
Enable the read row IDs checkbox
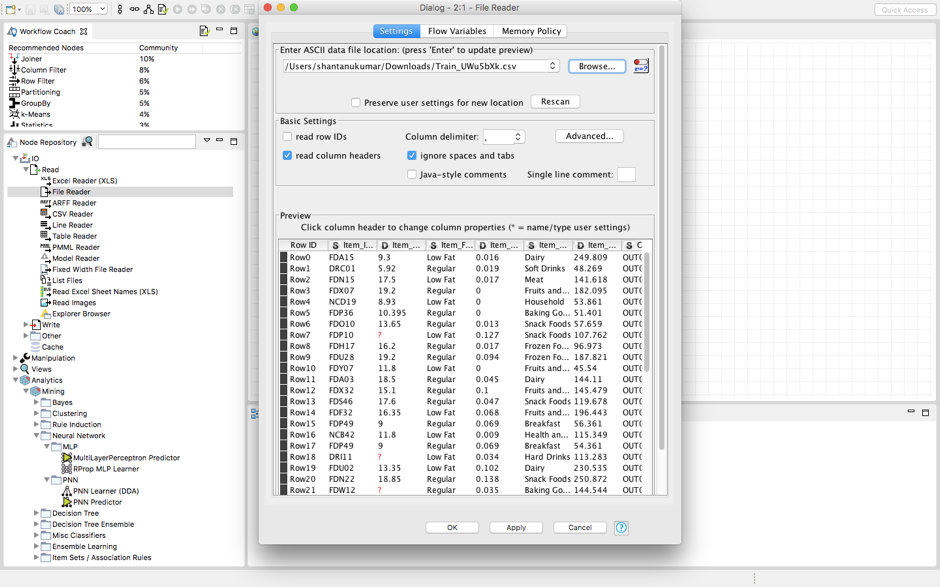[288, 137]
